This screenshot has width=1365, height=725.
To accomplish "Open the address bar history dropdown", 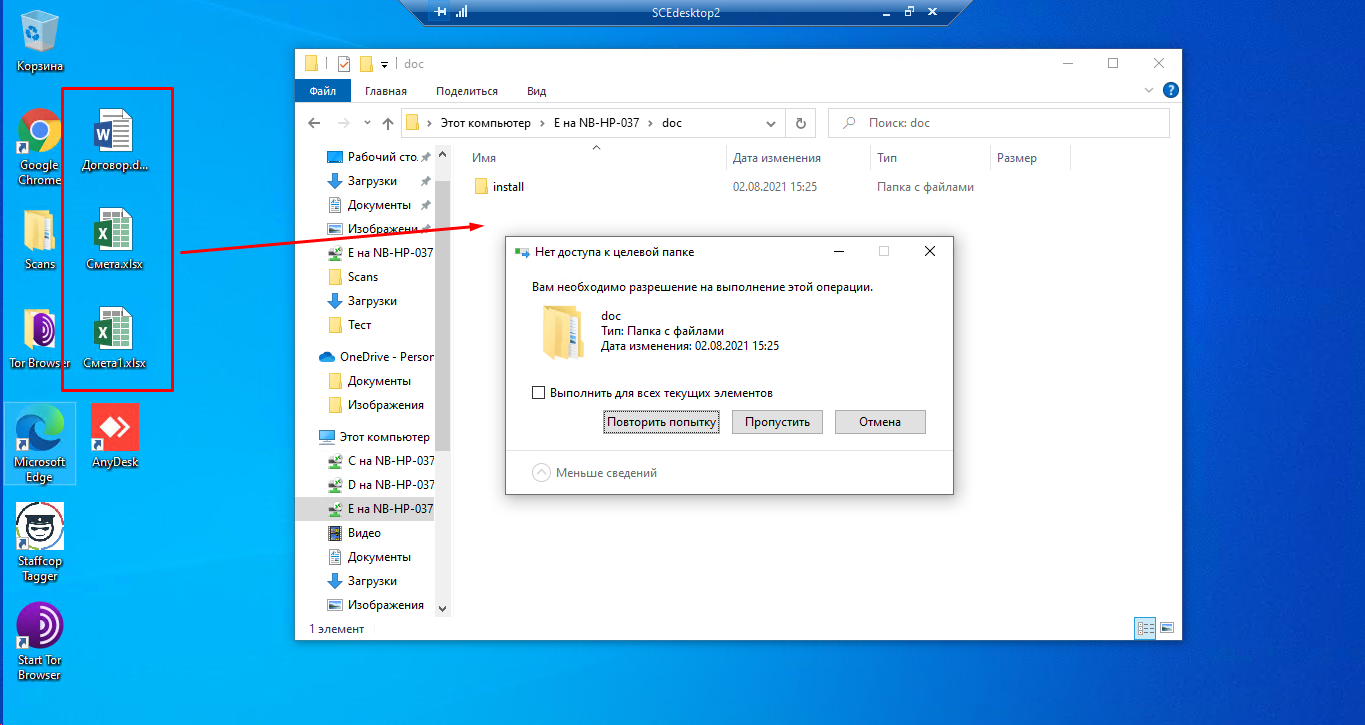I will 771,124.
